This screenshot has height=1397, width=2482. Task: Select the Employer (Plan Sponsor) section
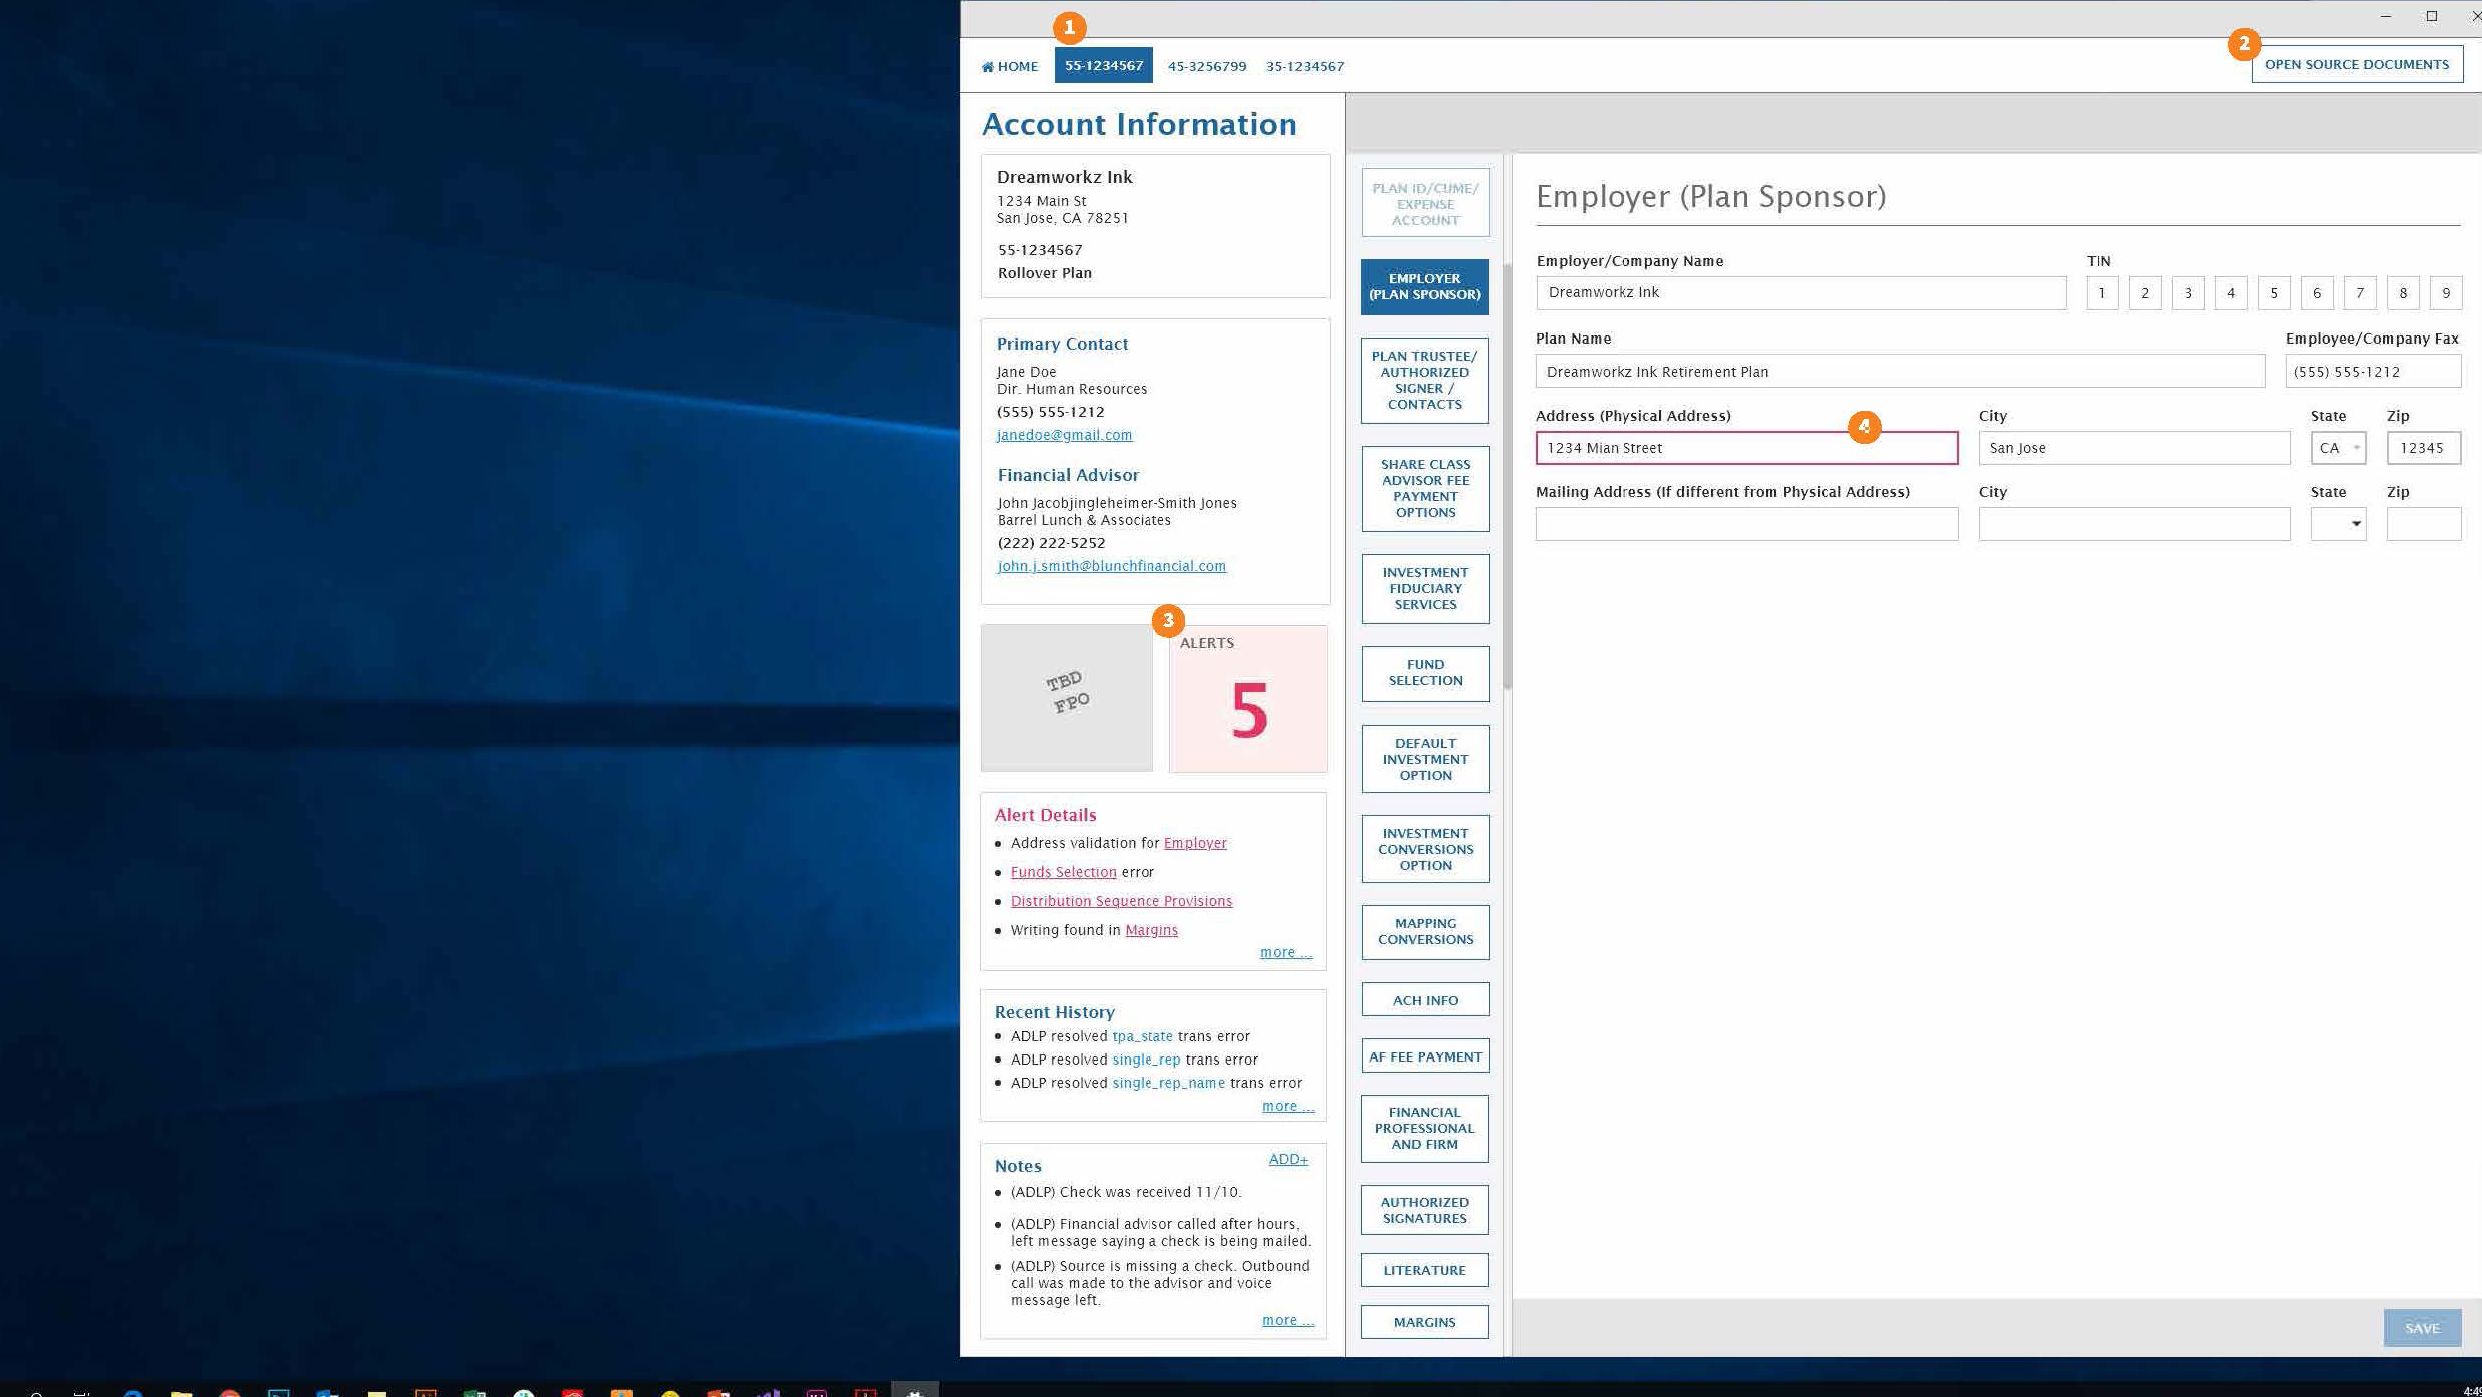[1425, 287]
